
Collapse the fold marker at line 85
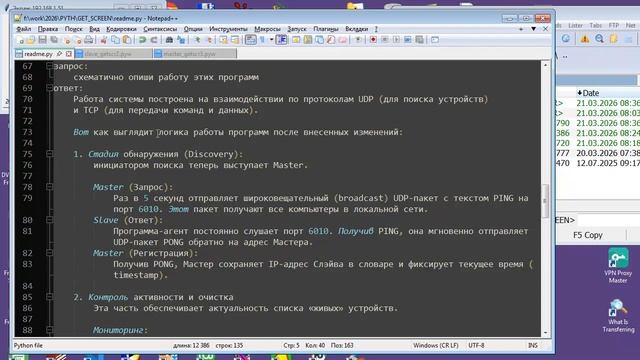(x=49, y=297)
